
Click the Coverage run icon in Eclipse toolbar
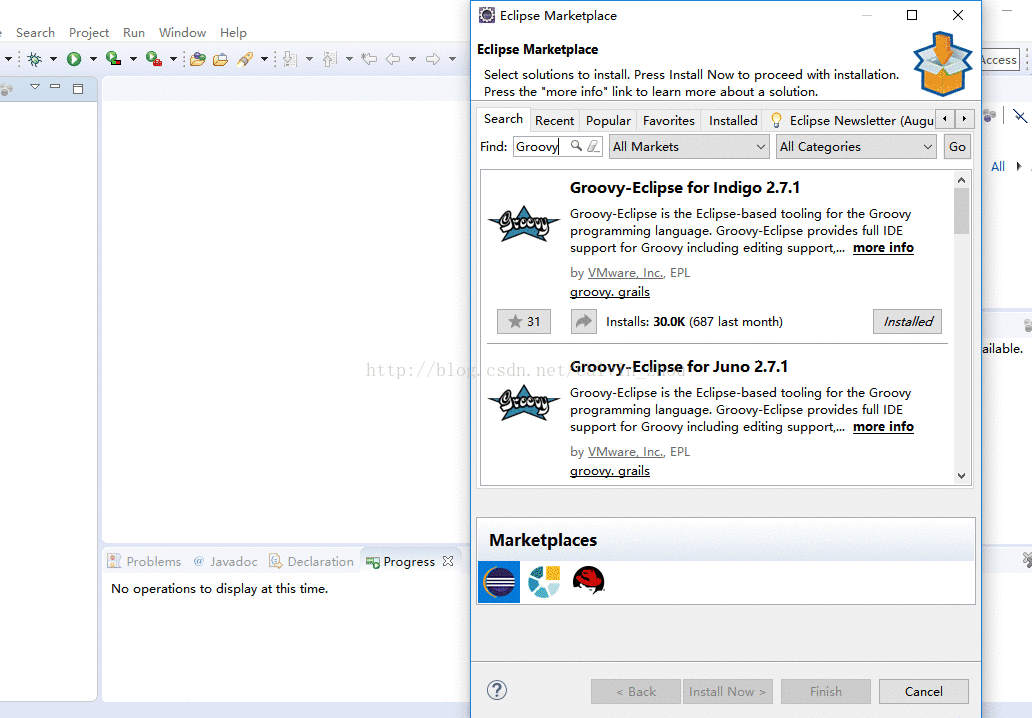click(x=113, y=59)
